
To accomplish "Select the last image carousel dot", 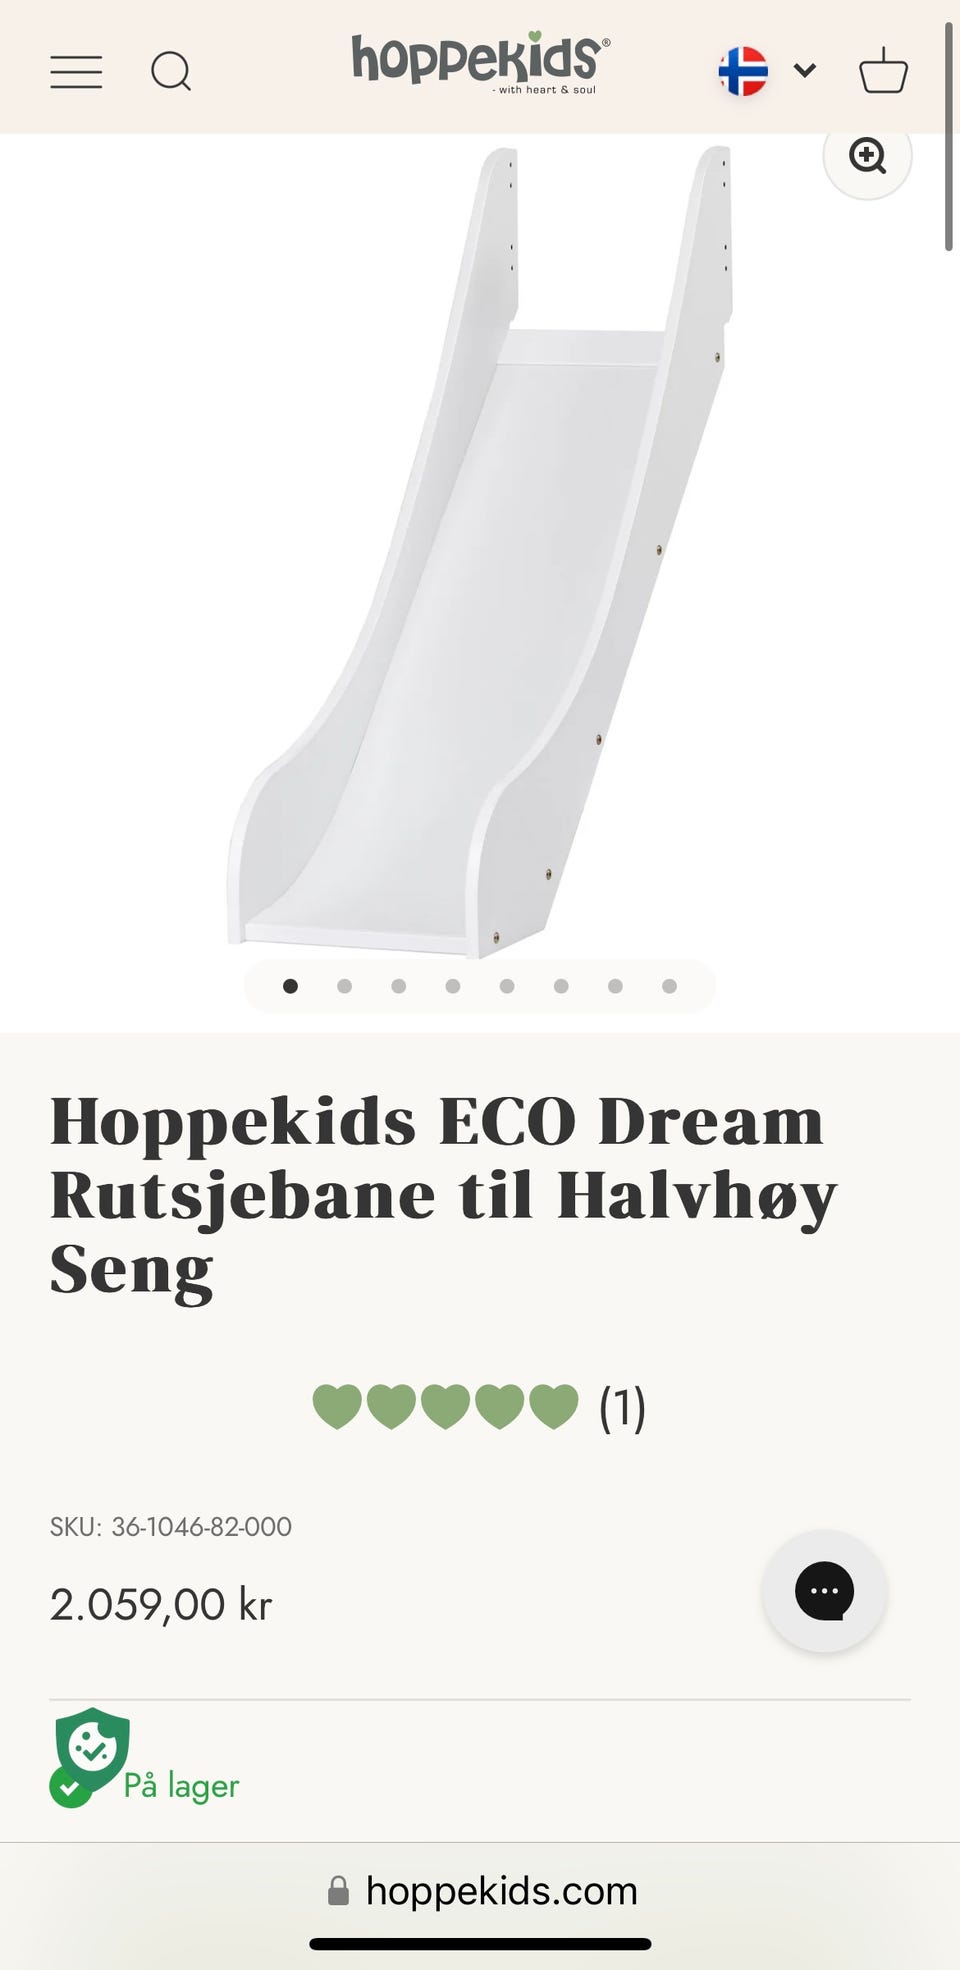I will pos(670,986).
